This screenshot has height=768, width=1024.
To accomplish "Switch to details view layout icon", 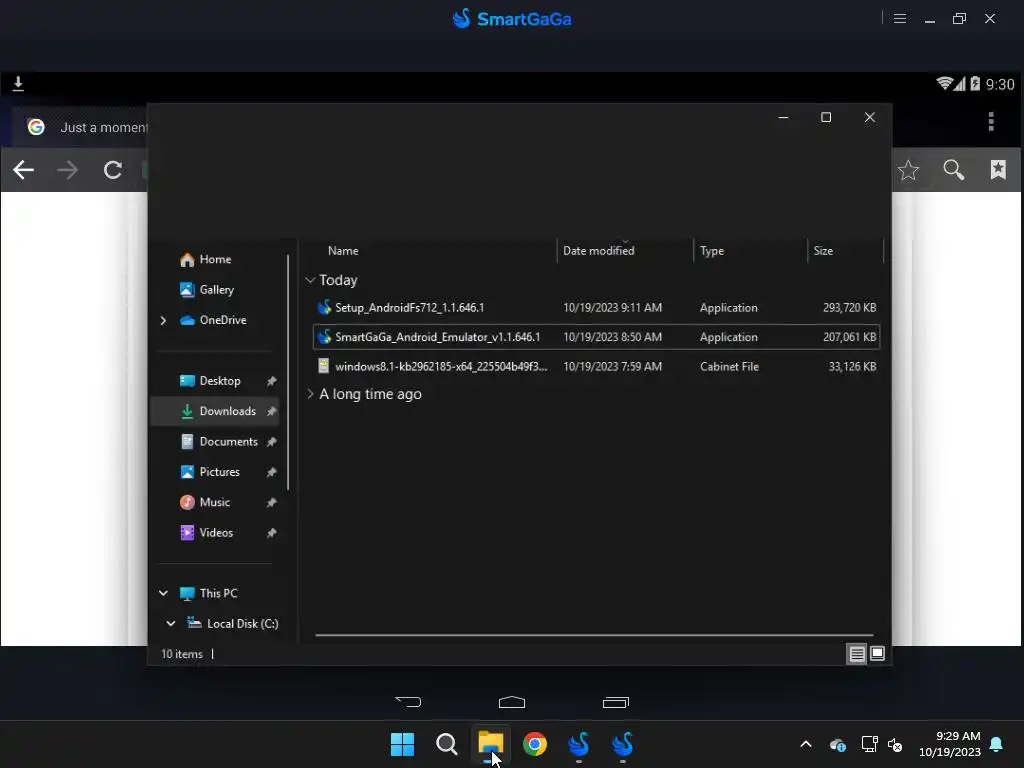I will (x=857, y=654).
